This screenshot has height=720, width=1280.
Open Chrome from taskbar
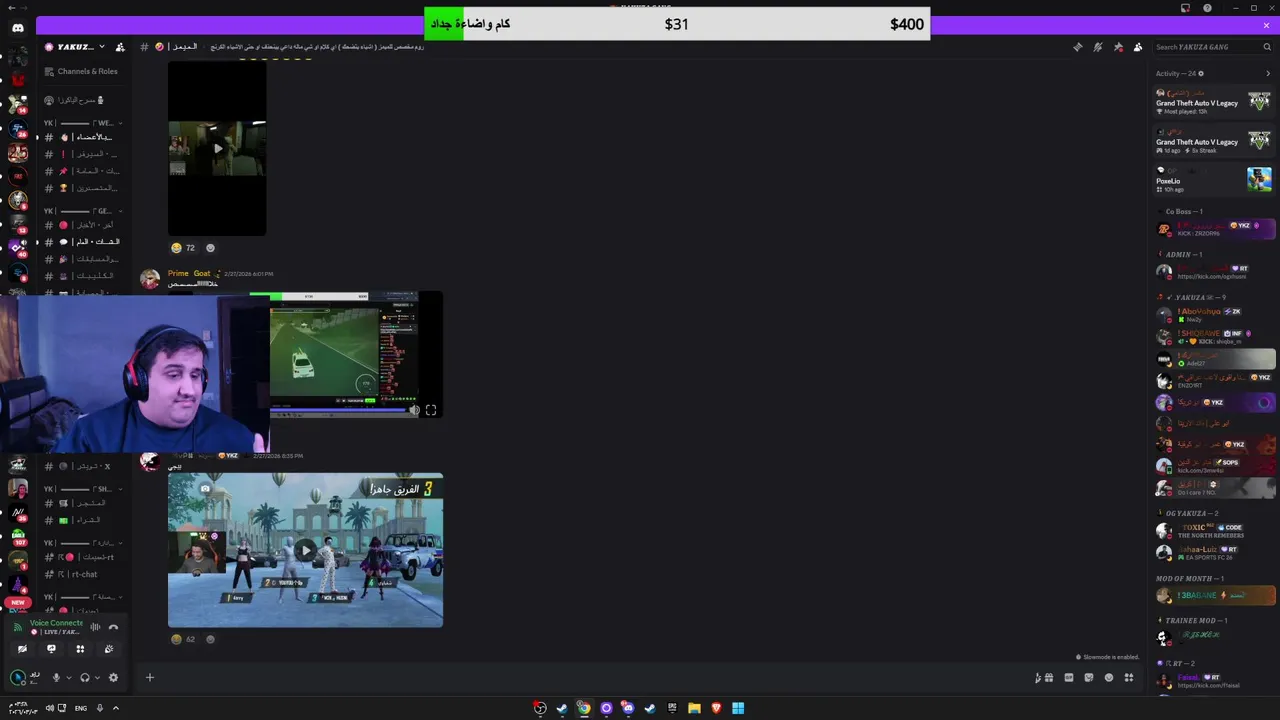coord(584,708)
